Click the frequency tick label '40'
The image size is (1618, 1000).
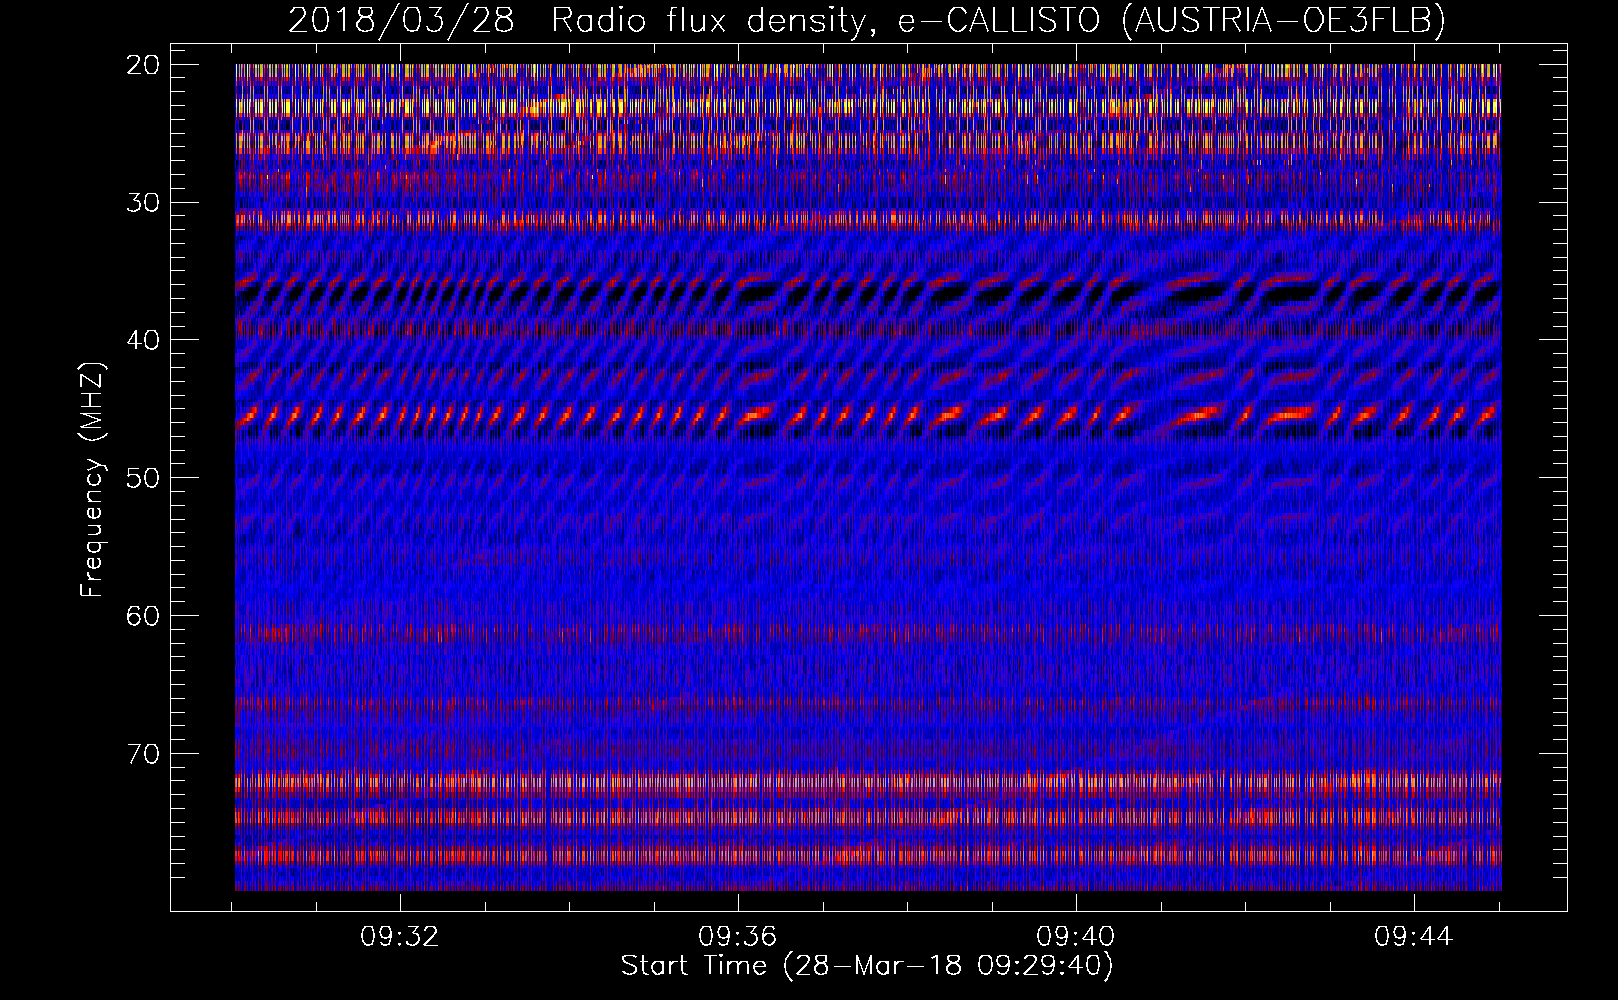point(143,340)
